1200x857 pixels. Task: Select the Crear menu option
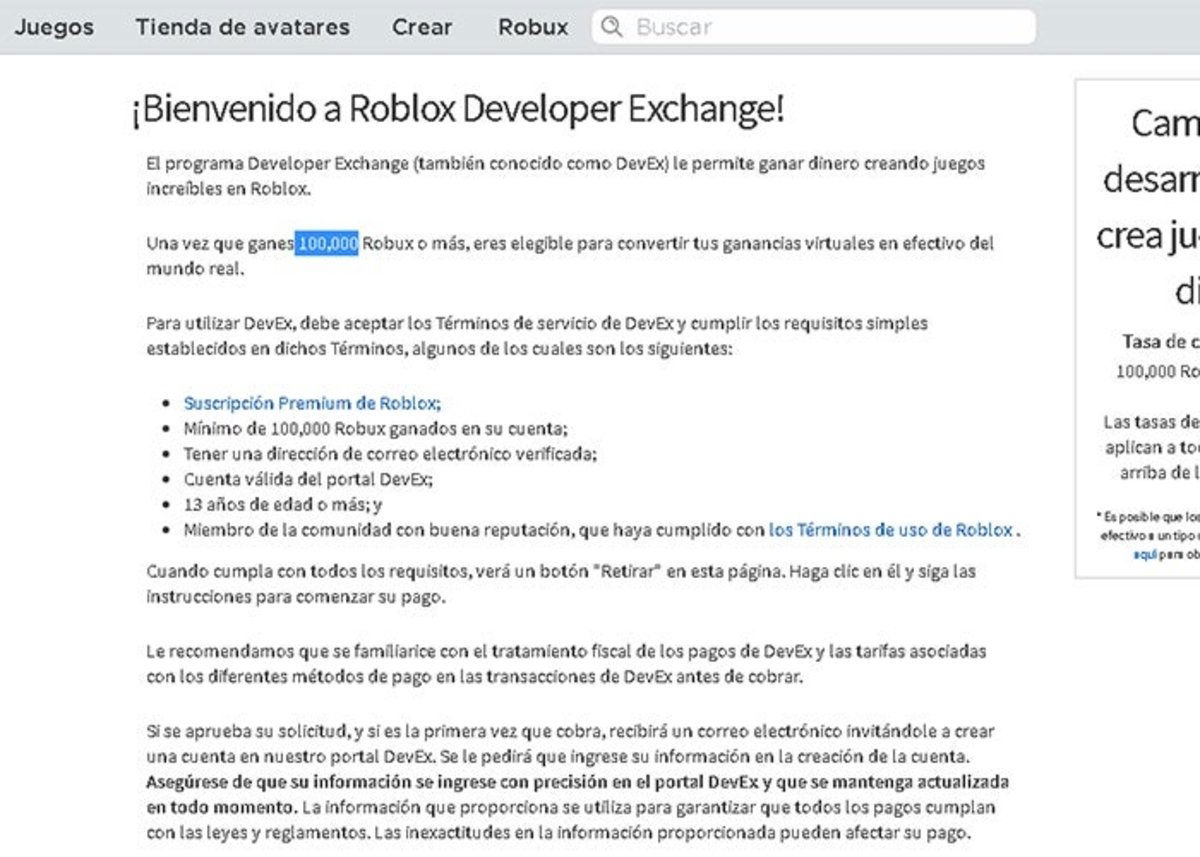pyautogui.click(x=422, y=27)
